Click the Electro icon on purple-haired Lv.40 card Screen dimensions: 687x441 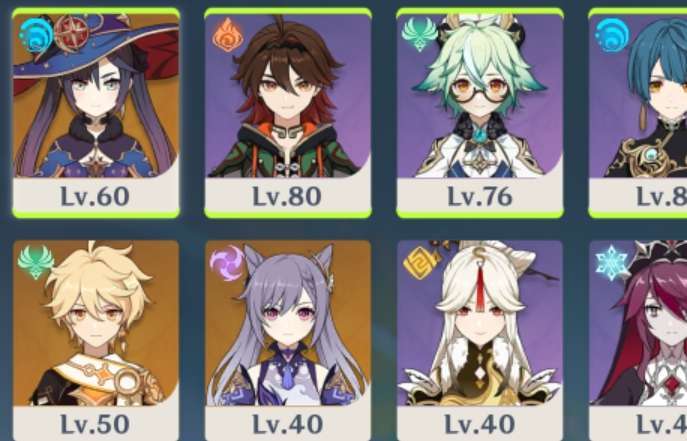tap(227, 263)
